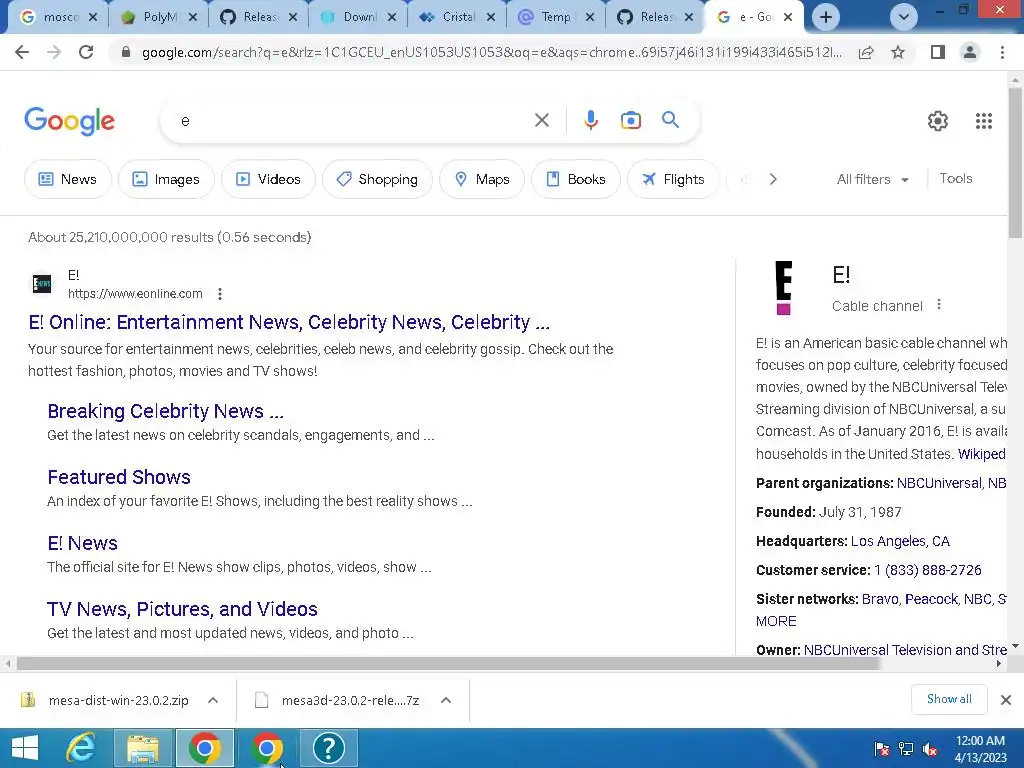Open E! Online main result link
Image resolution: width=1024 pixels, height=768 pixels.
click(289, 322)
